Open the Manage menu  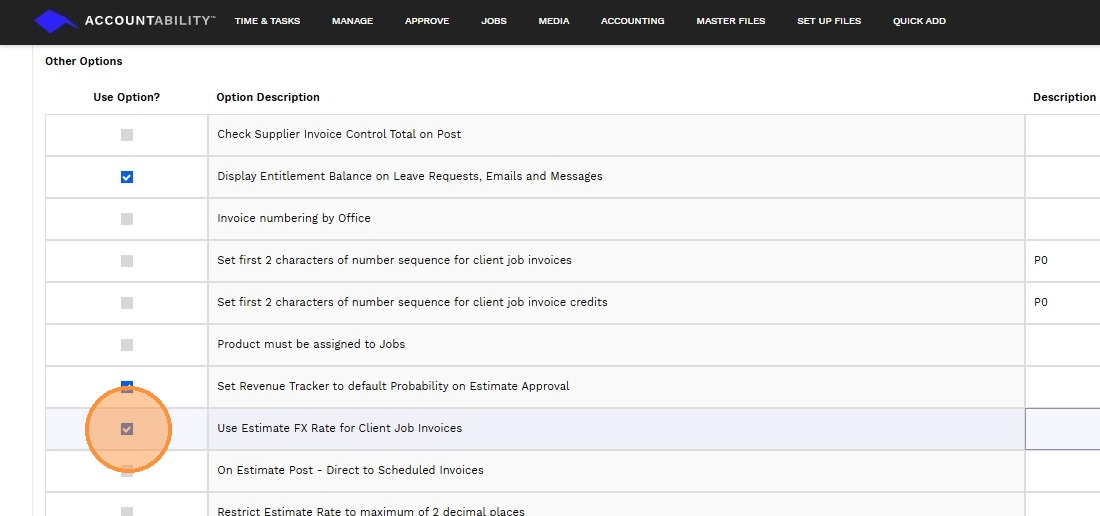click(x=352, y=21)
